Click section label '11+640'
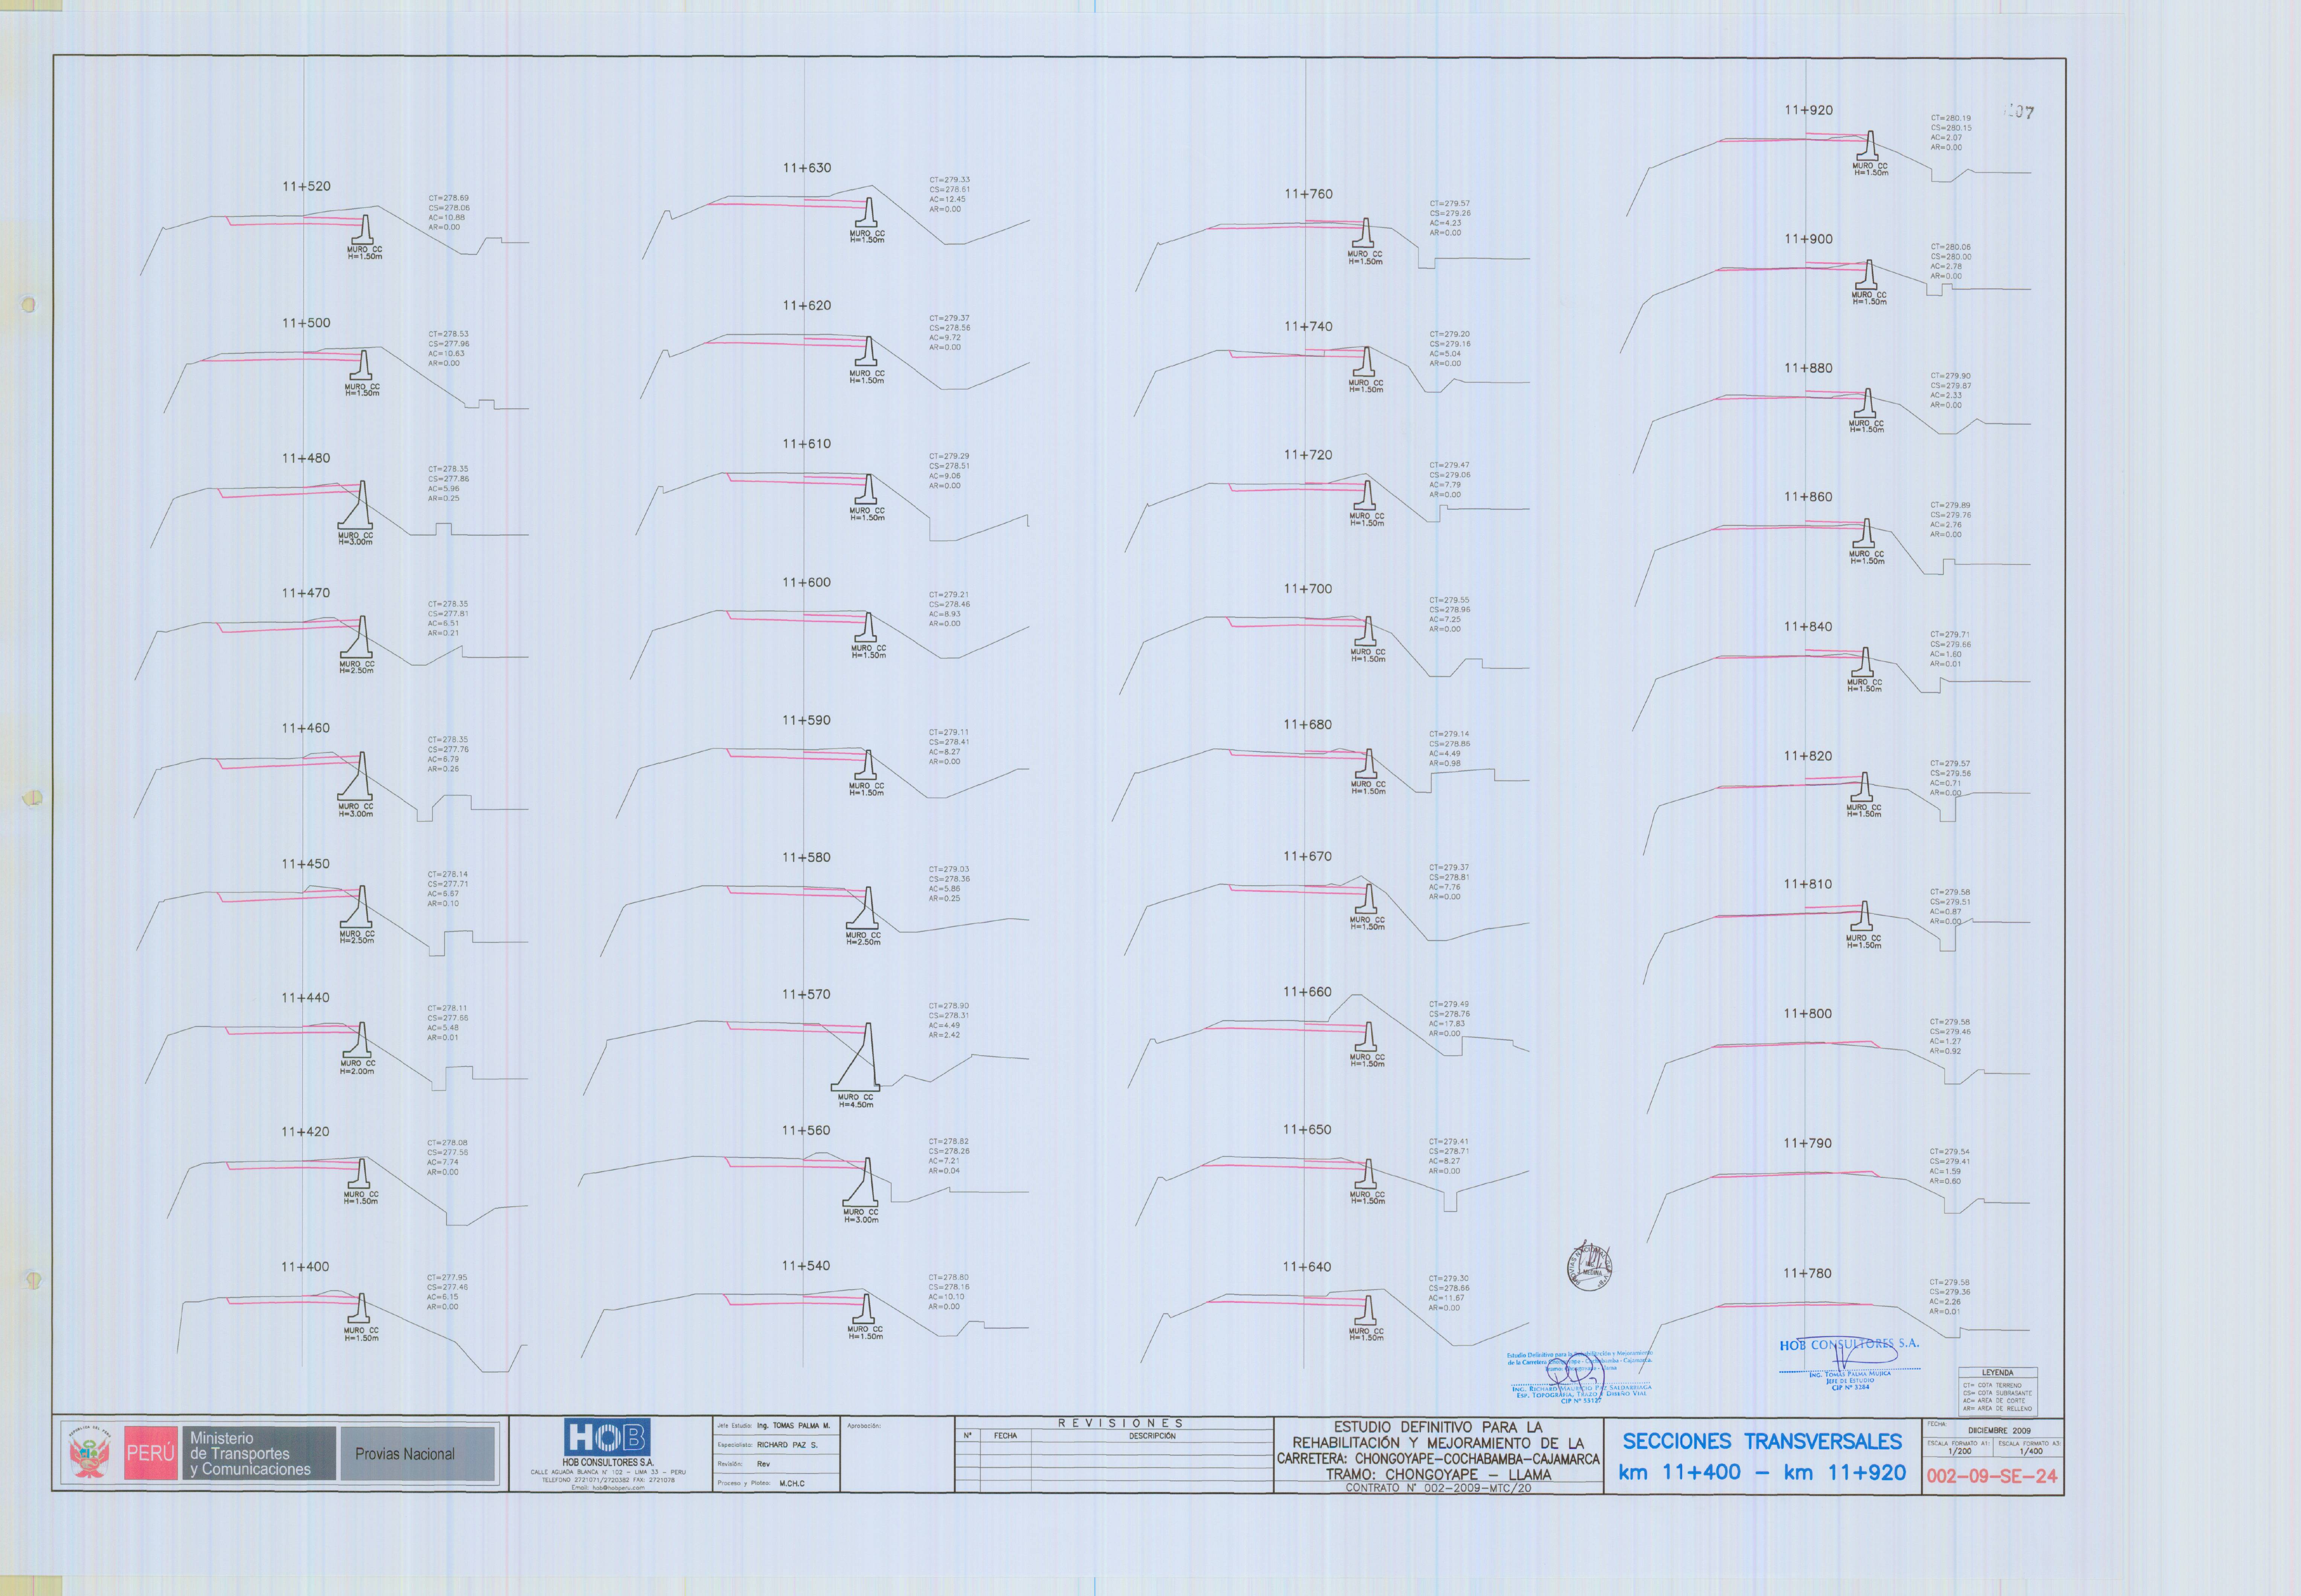 (1308, 1267)
